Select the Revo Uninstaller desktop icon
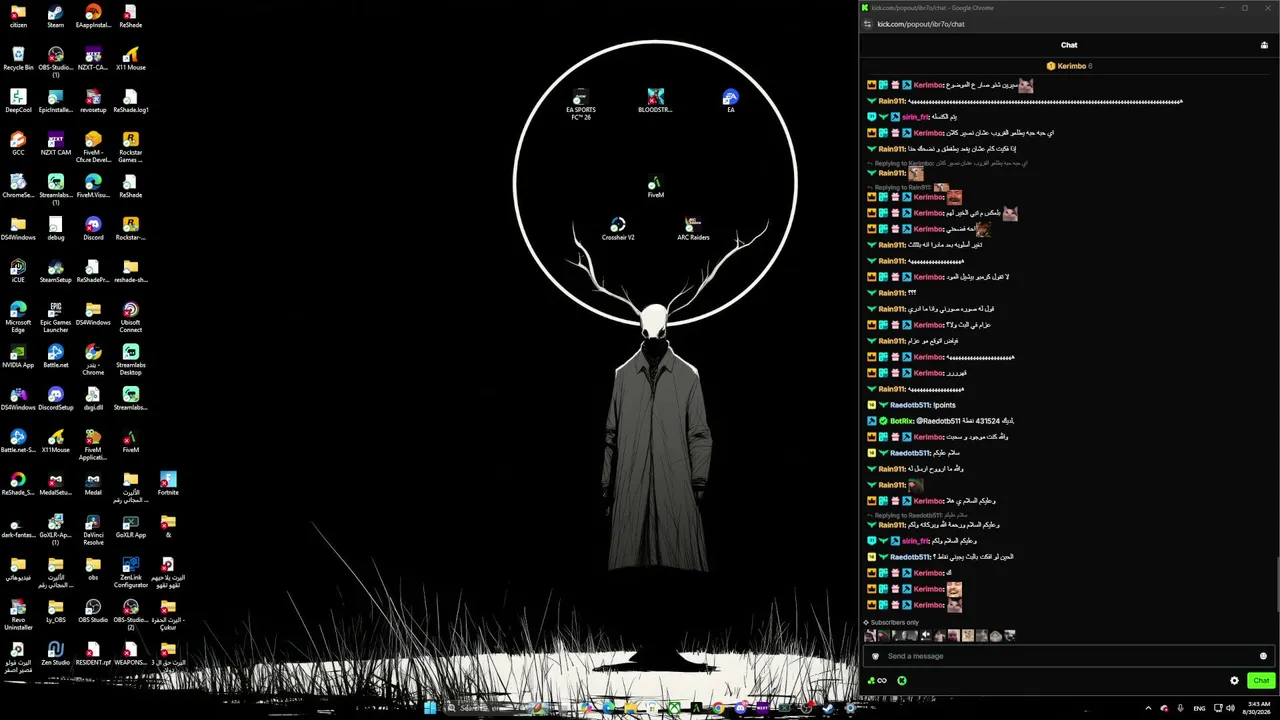This screenshot has height=720, width=1280. coord(18,615)
